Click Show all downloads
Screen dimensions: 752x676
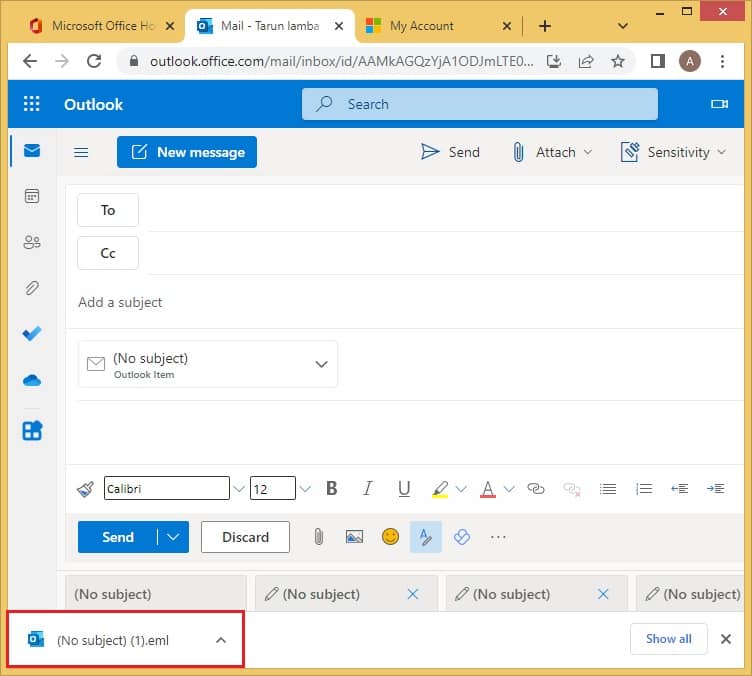click(x=669, y=639)
